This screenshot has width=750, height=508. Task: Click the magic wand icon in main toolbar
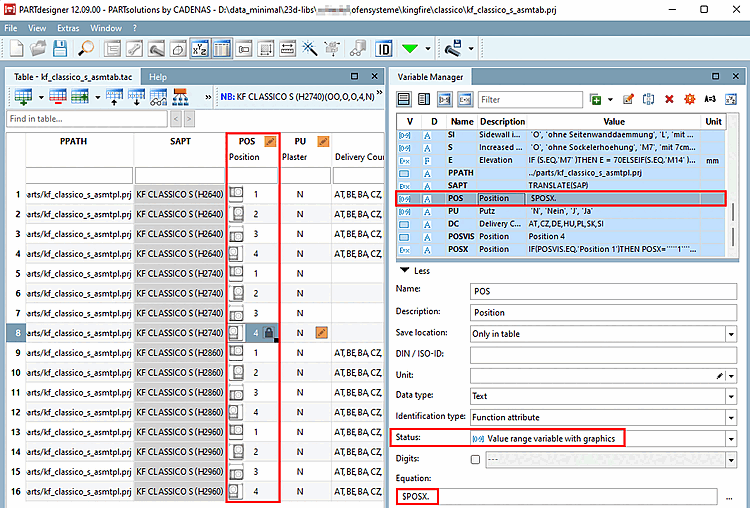coord(309,48)
